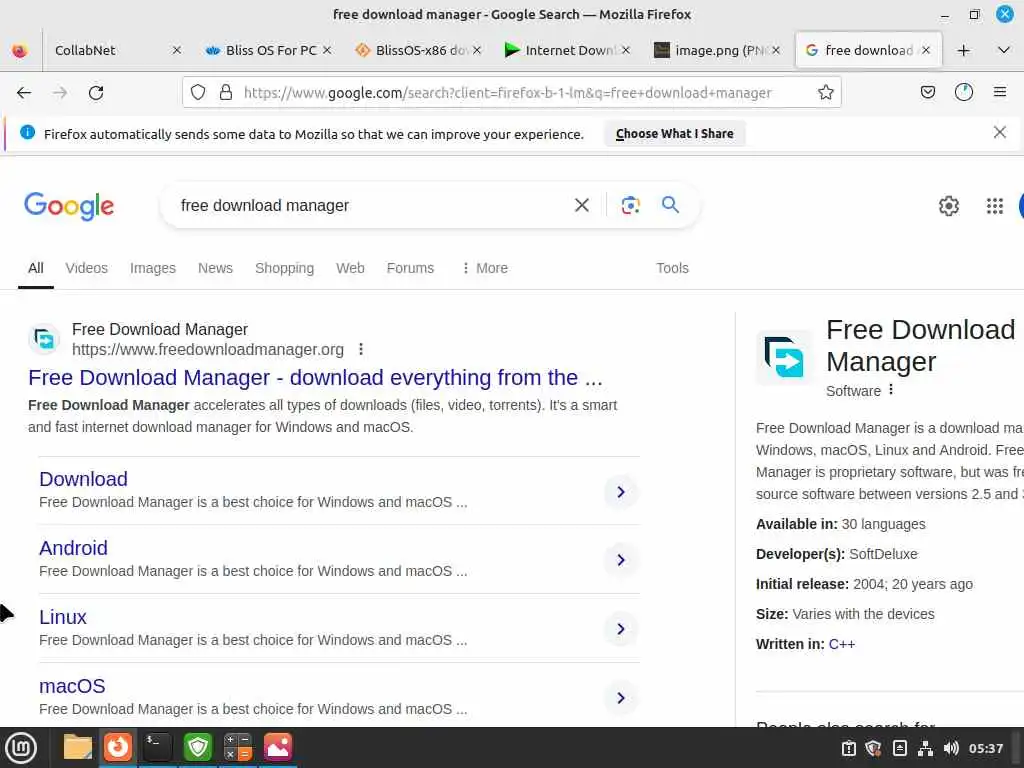The width and height of the screenshot is (1024, 768).
Task: Click Google logo to go home
Action: pos(69,206)
